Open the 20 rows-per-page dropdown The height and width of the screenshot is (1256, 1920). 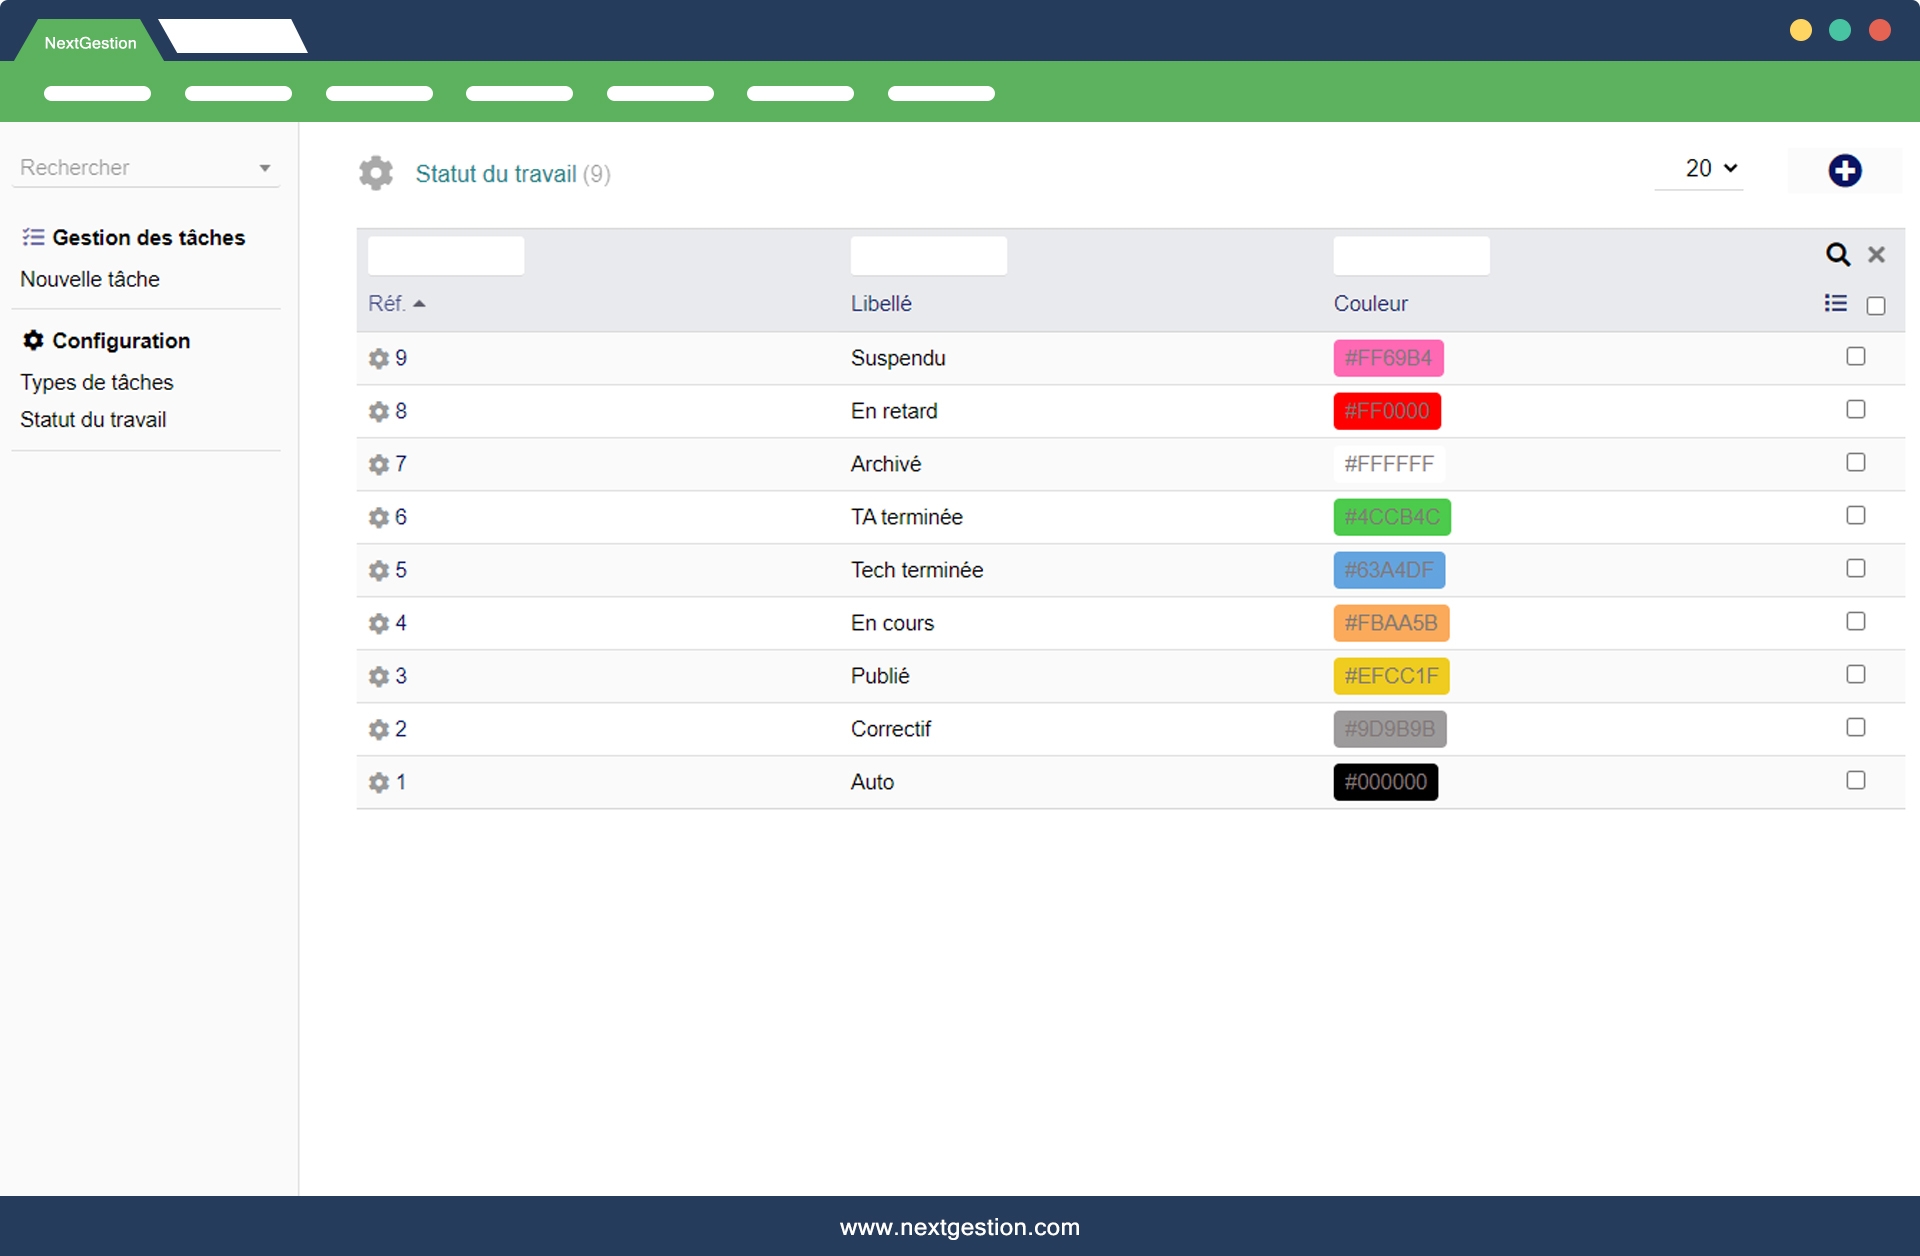[x=1710, y=169]
